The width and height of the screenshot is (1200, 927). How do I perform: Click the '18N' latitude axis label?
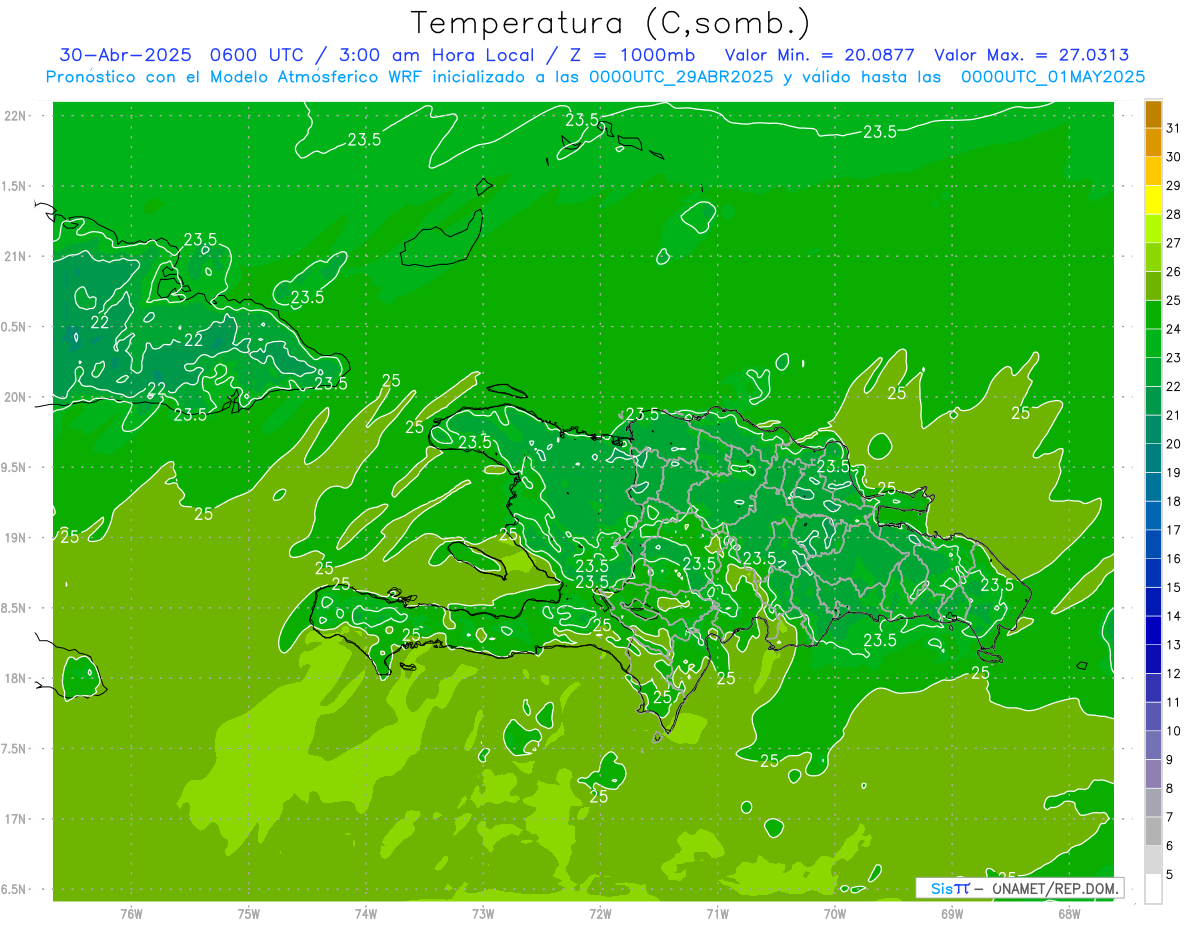point(14,679)
